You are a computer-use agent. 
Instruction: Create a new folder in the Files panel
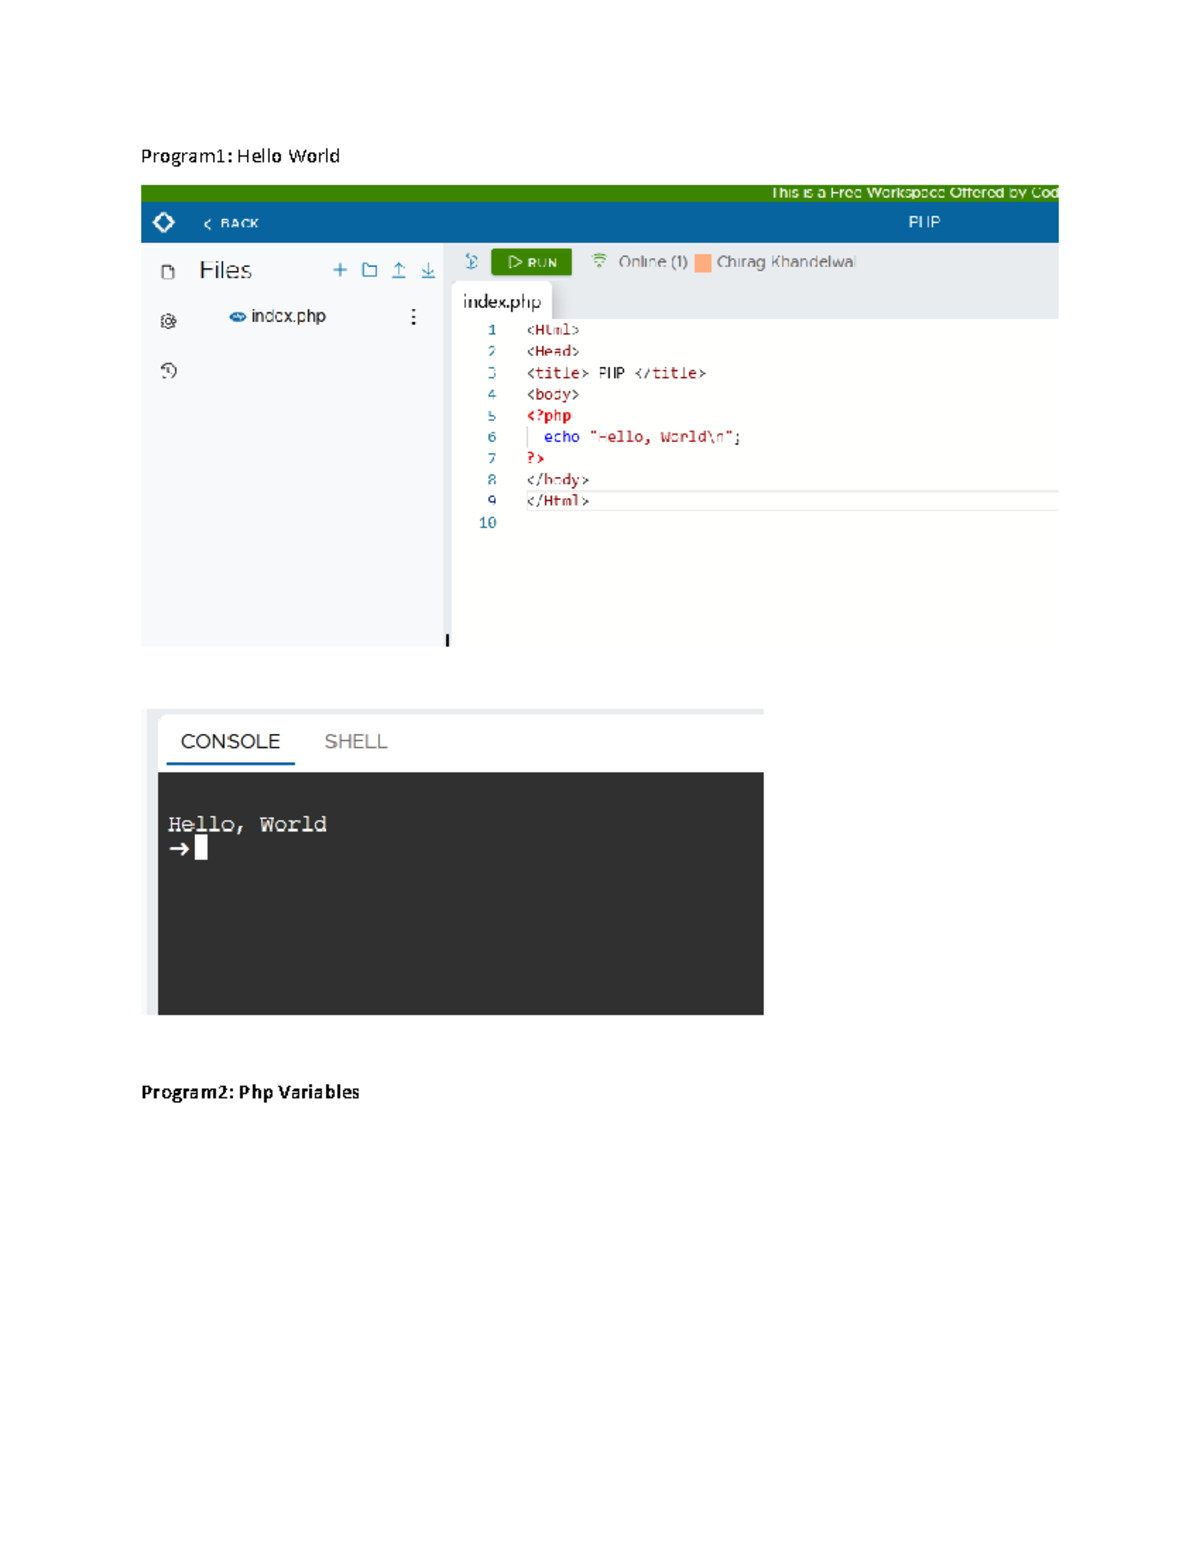369,270
